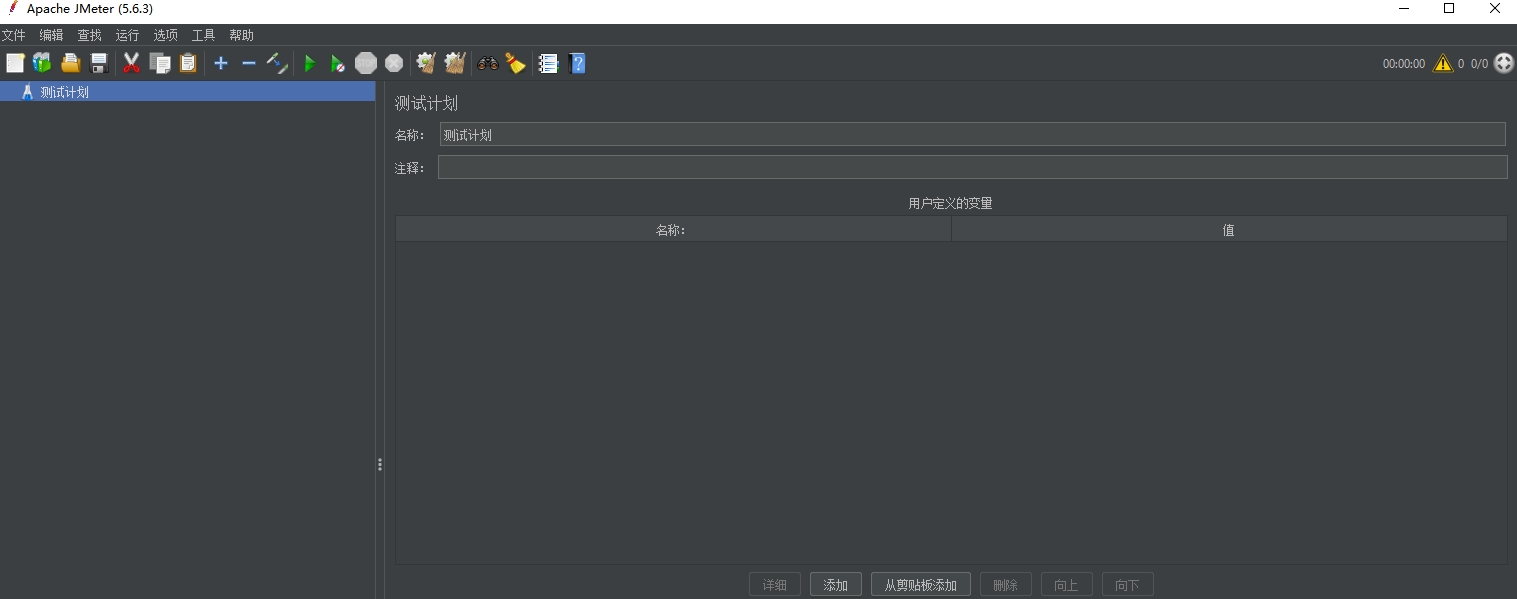Click the Function Helper list icon

548,63
